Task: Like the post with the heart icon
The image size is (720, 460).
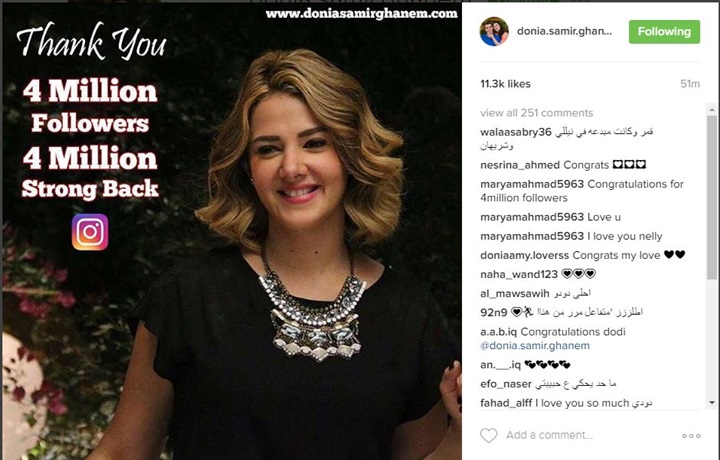Action: click(x=489, y=435)
